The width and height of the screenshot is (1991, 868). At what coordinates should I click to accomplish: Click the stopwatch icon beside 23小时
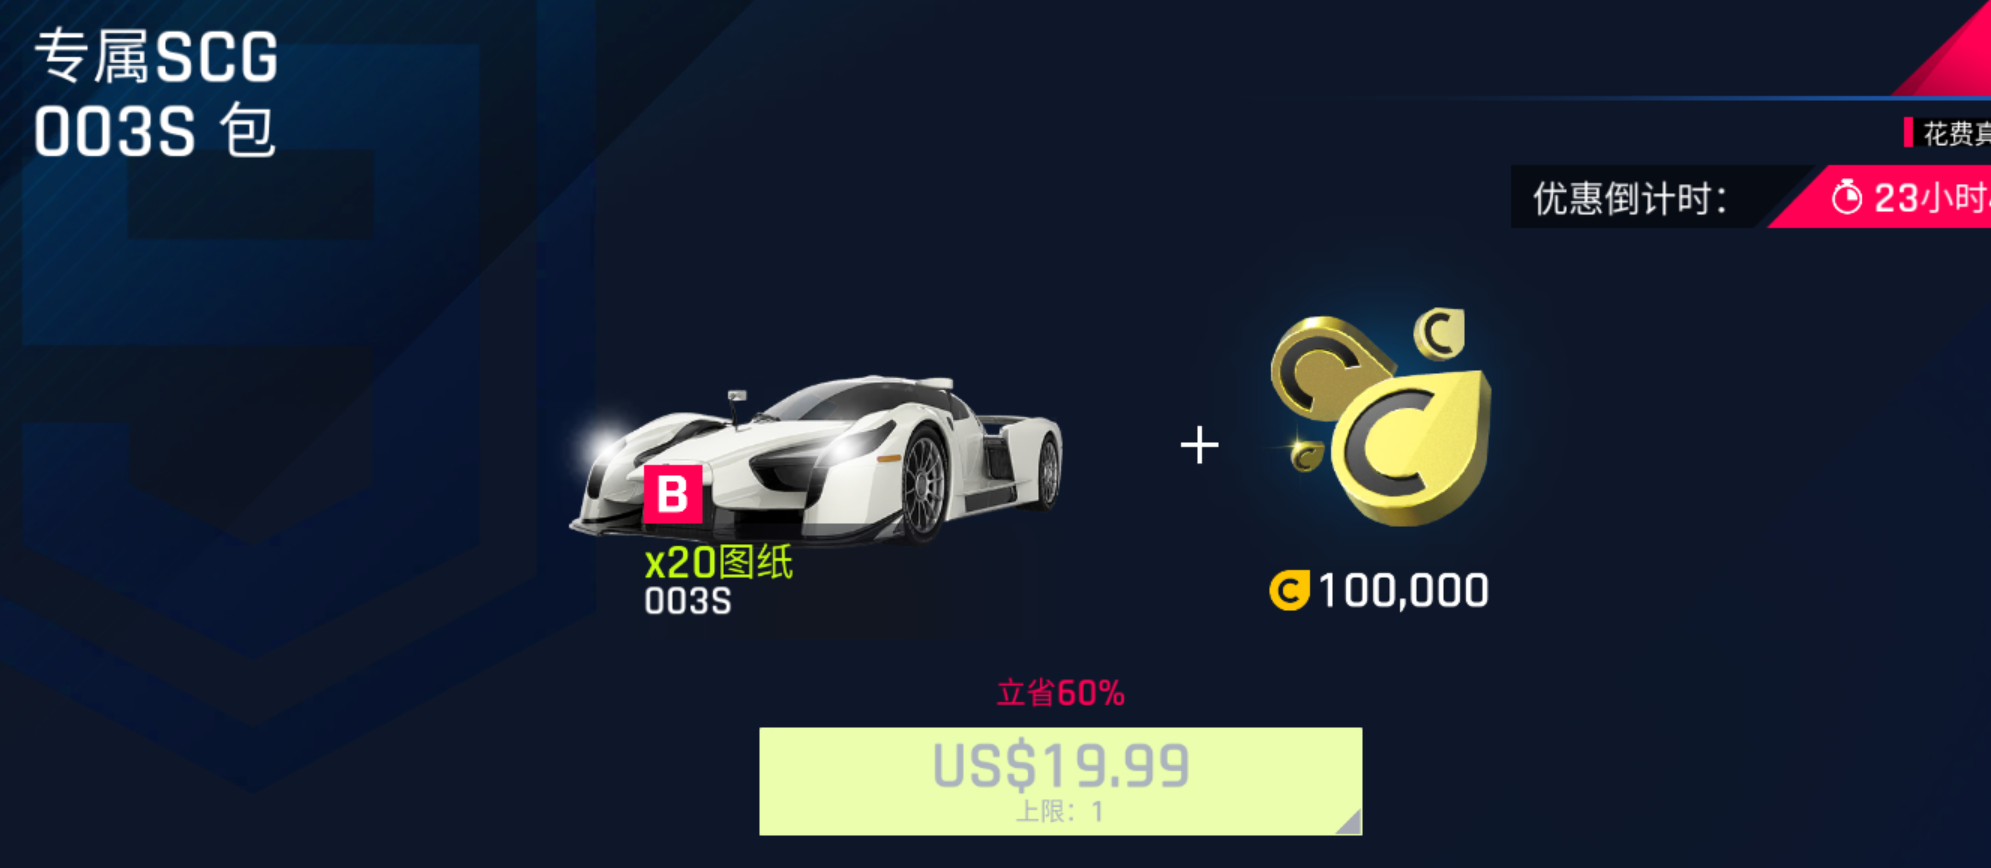1846,197
